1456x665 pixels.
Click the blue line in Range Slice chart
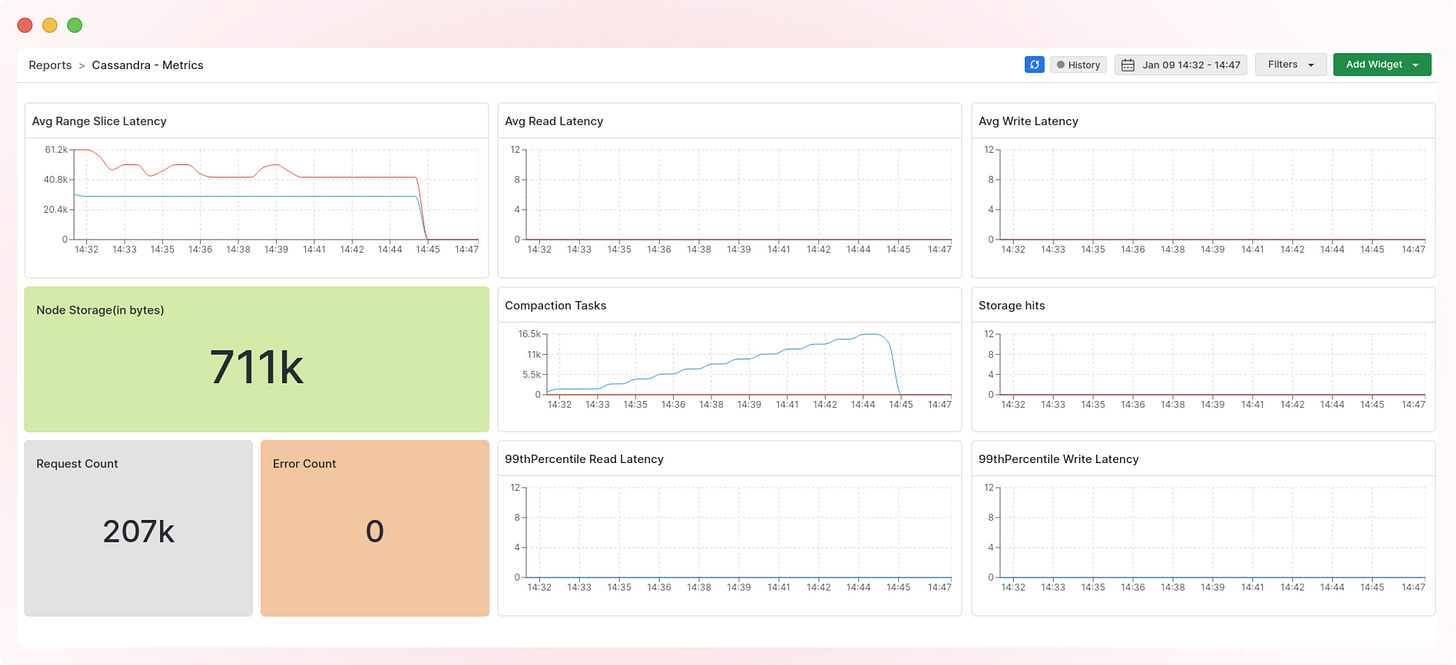point(250,196)
